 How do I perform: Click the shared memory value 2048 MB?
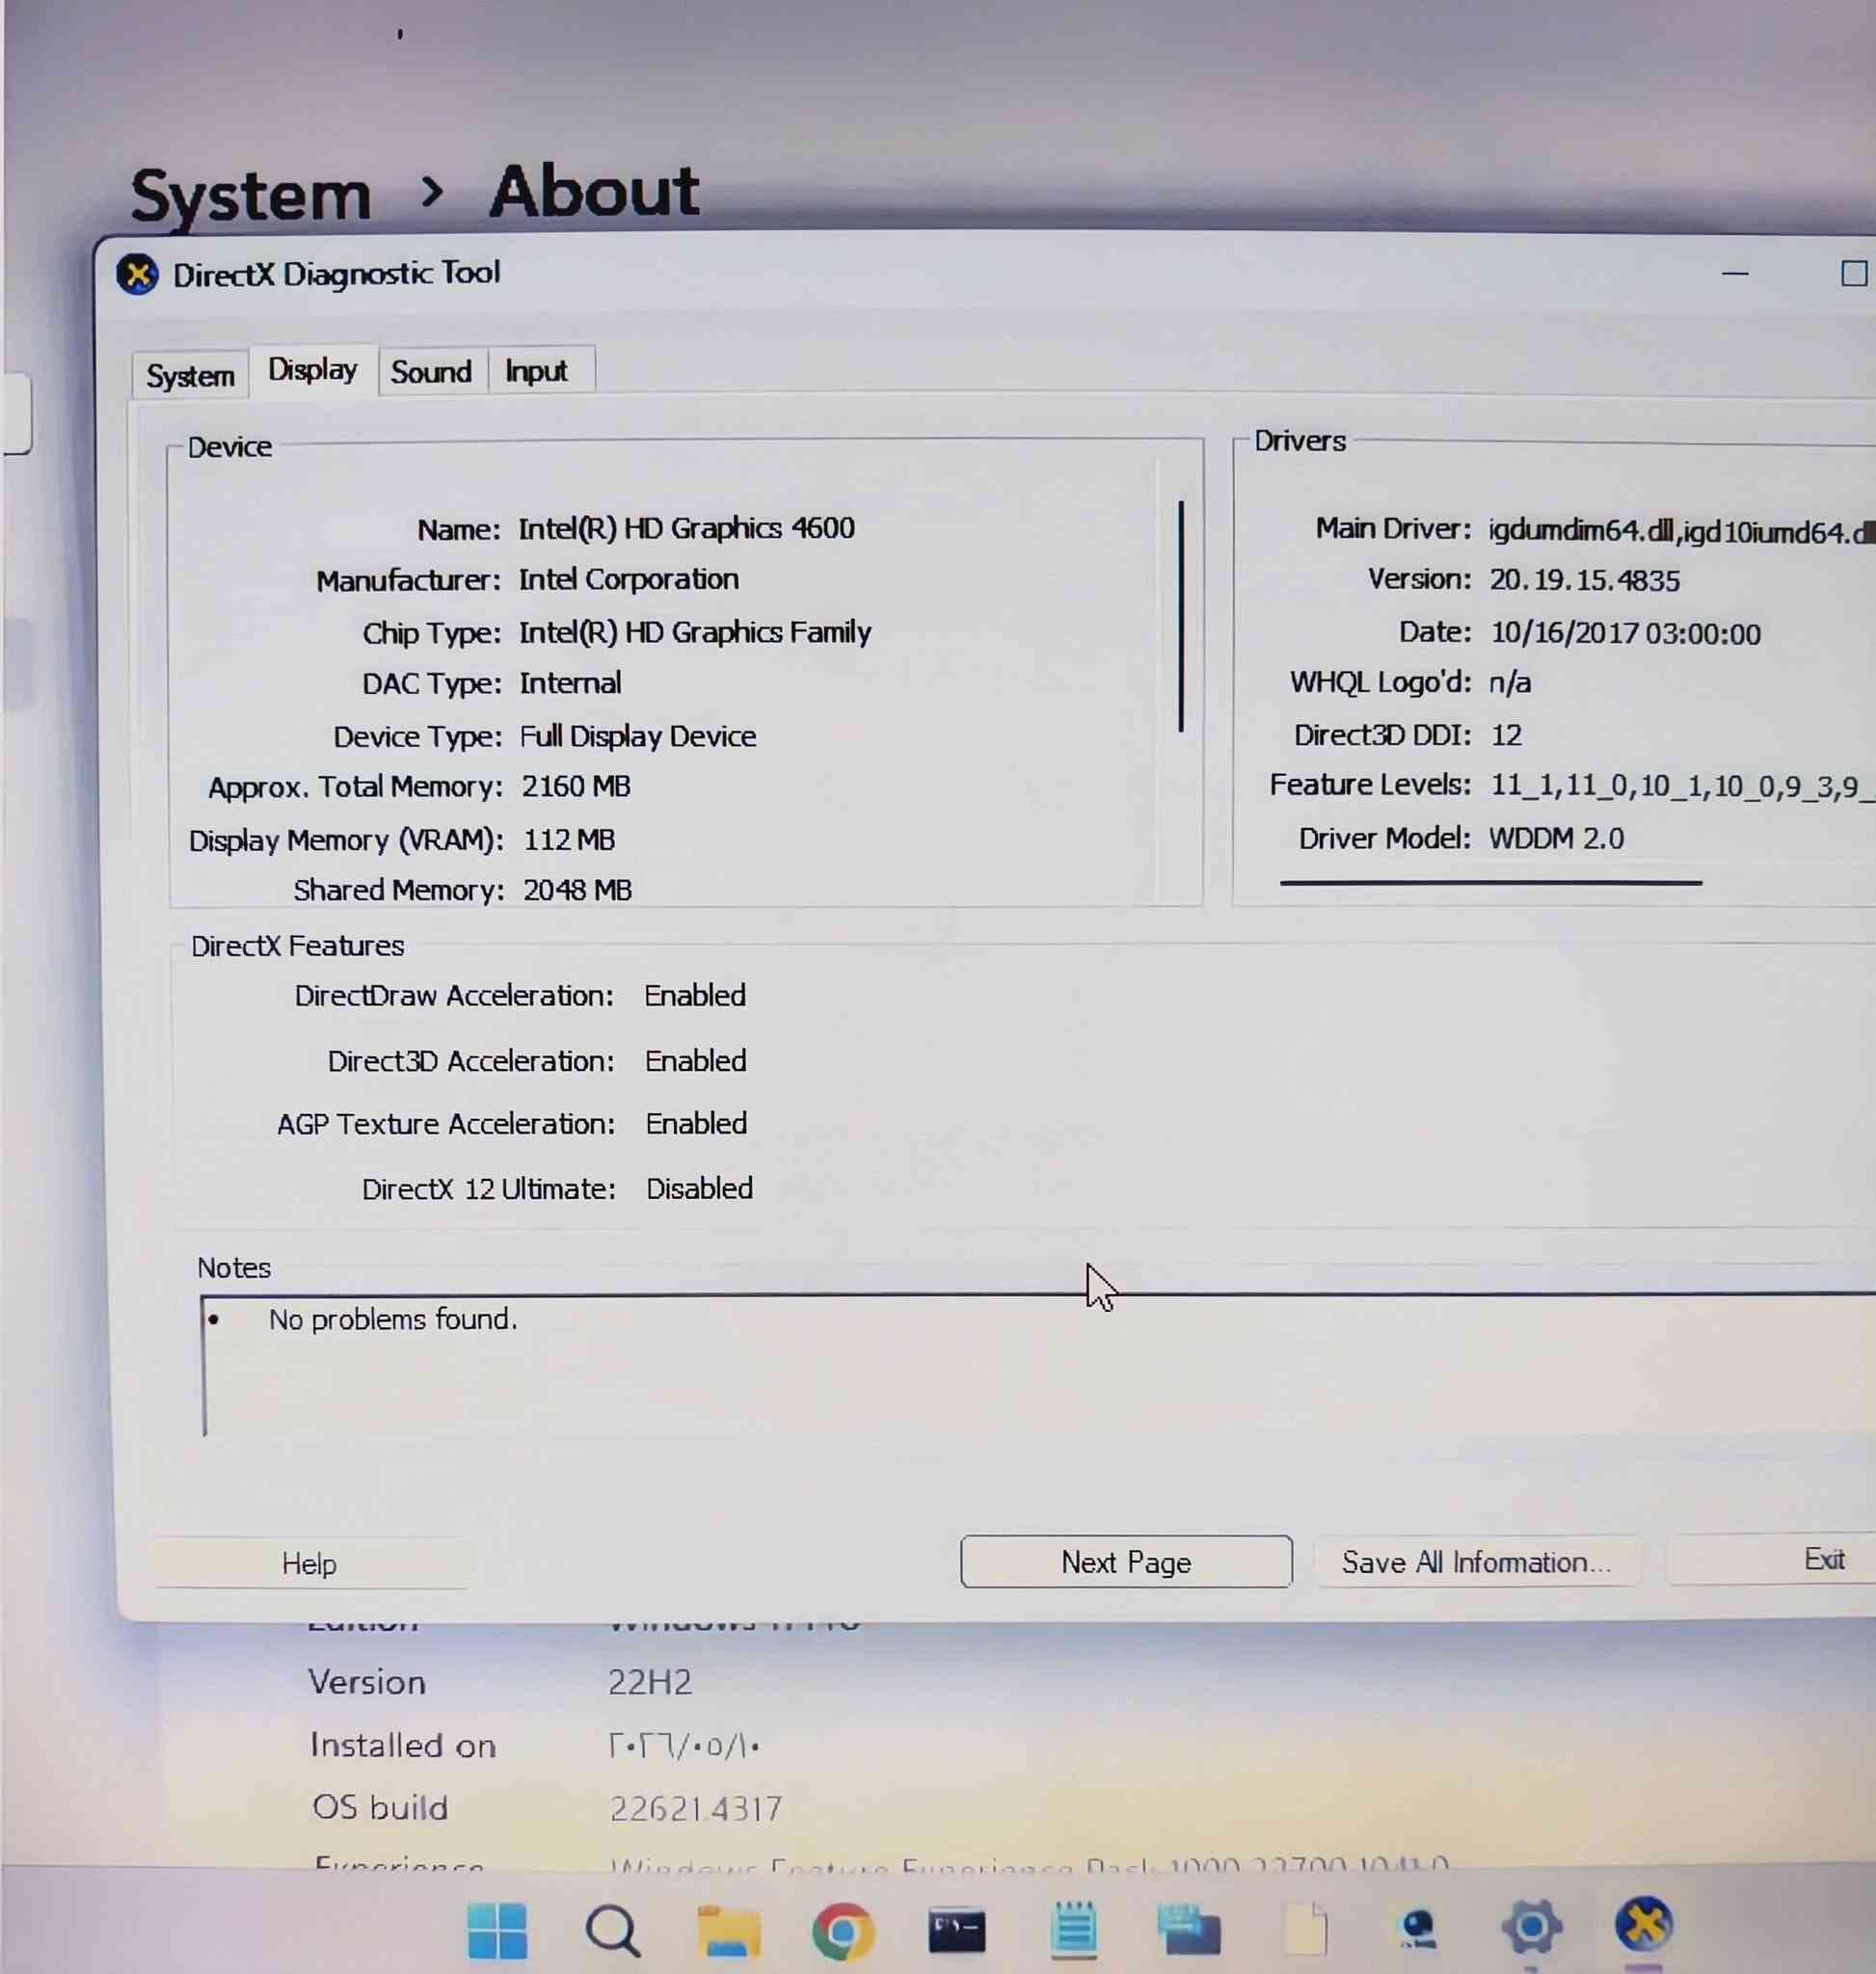[x=577, y=889]
